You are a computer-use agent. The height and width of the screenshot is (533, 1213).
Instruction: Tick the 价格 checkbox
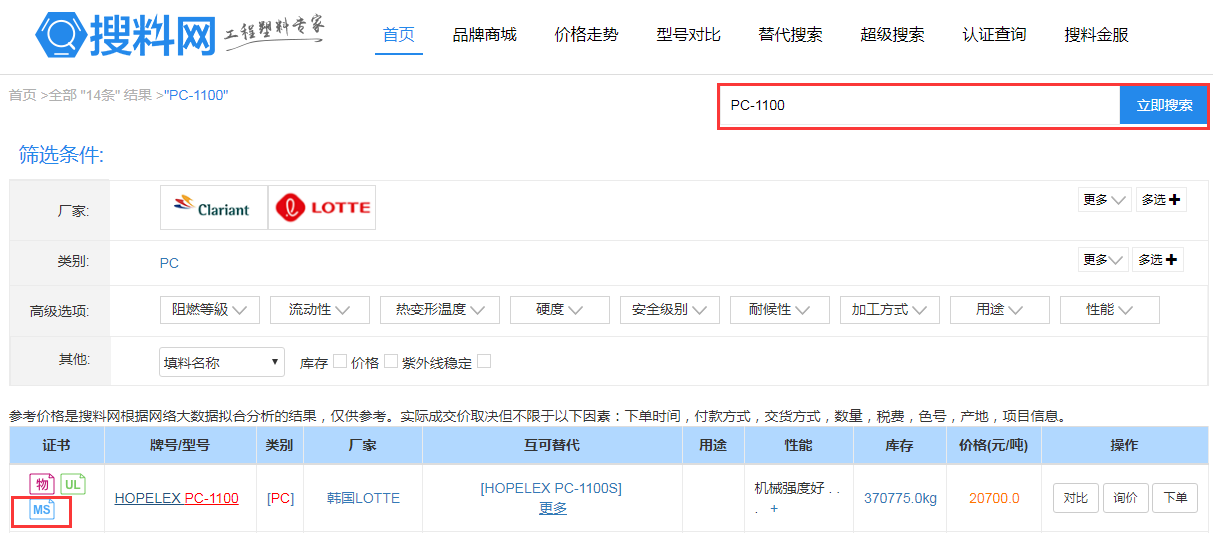391,361
